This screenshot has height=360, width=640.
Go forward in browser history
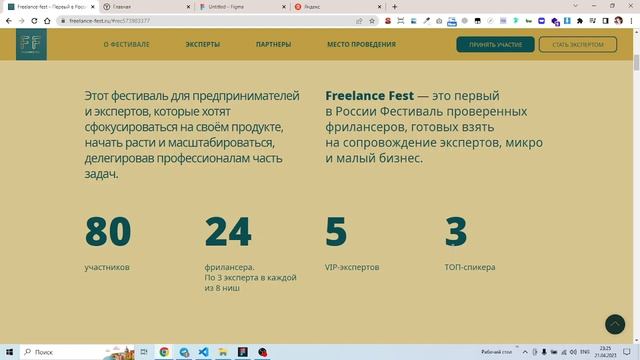22,21
